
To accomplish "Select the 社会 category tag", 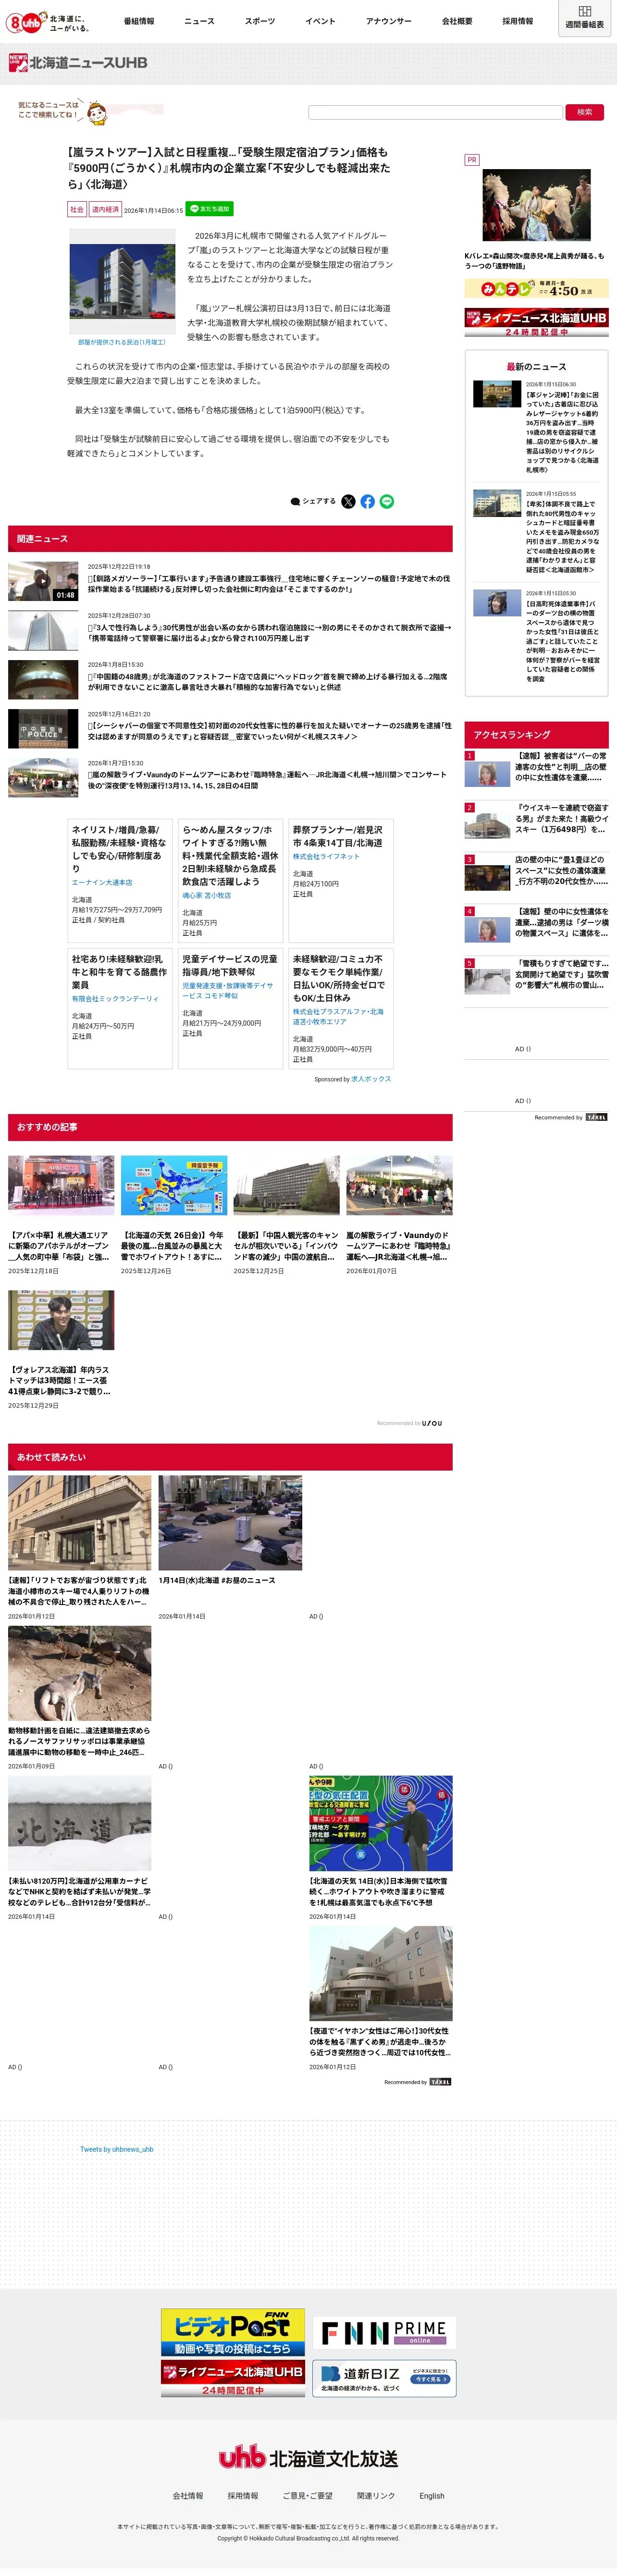I will pos(77,209).
